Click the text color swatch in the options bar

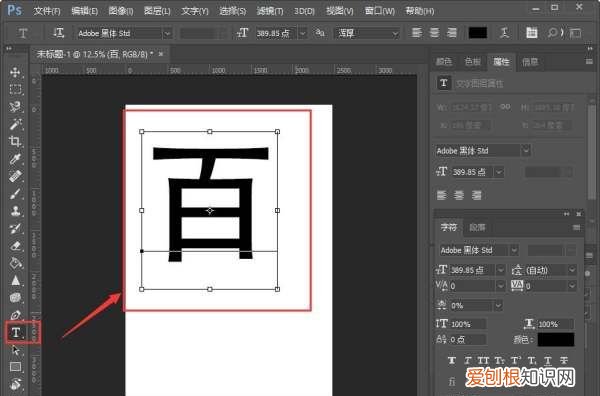478,33
